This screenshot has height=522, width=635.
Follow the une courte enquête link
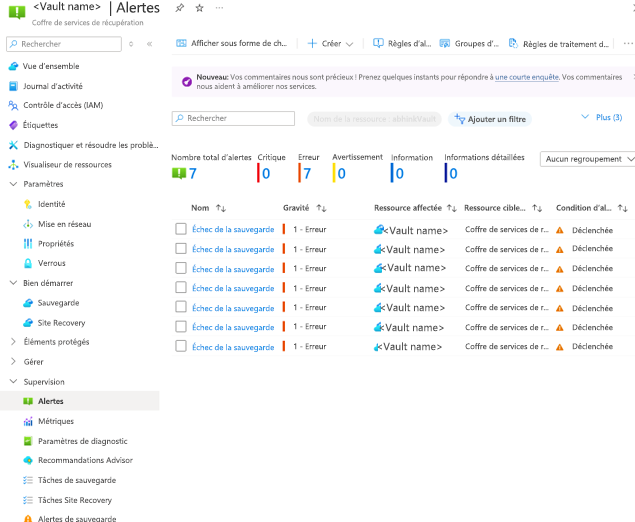(x=526, y=77)
